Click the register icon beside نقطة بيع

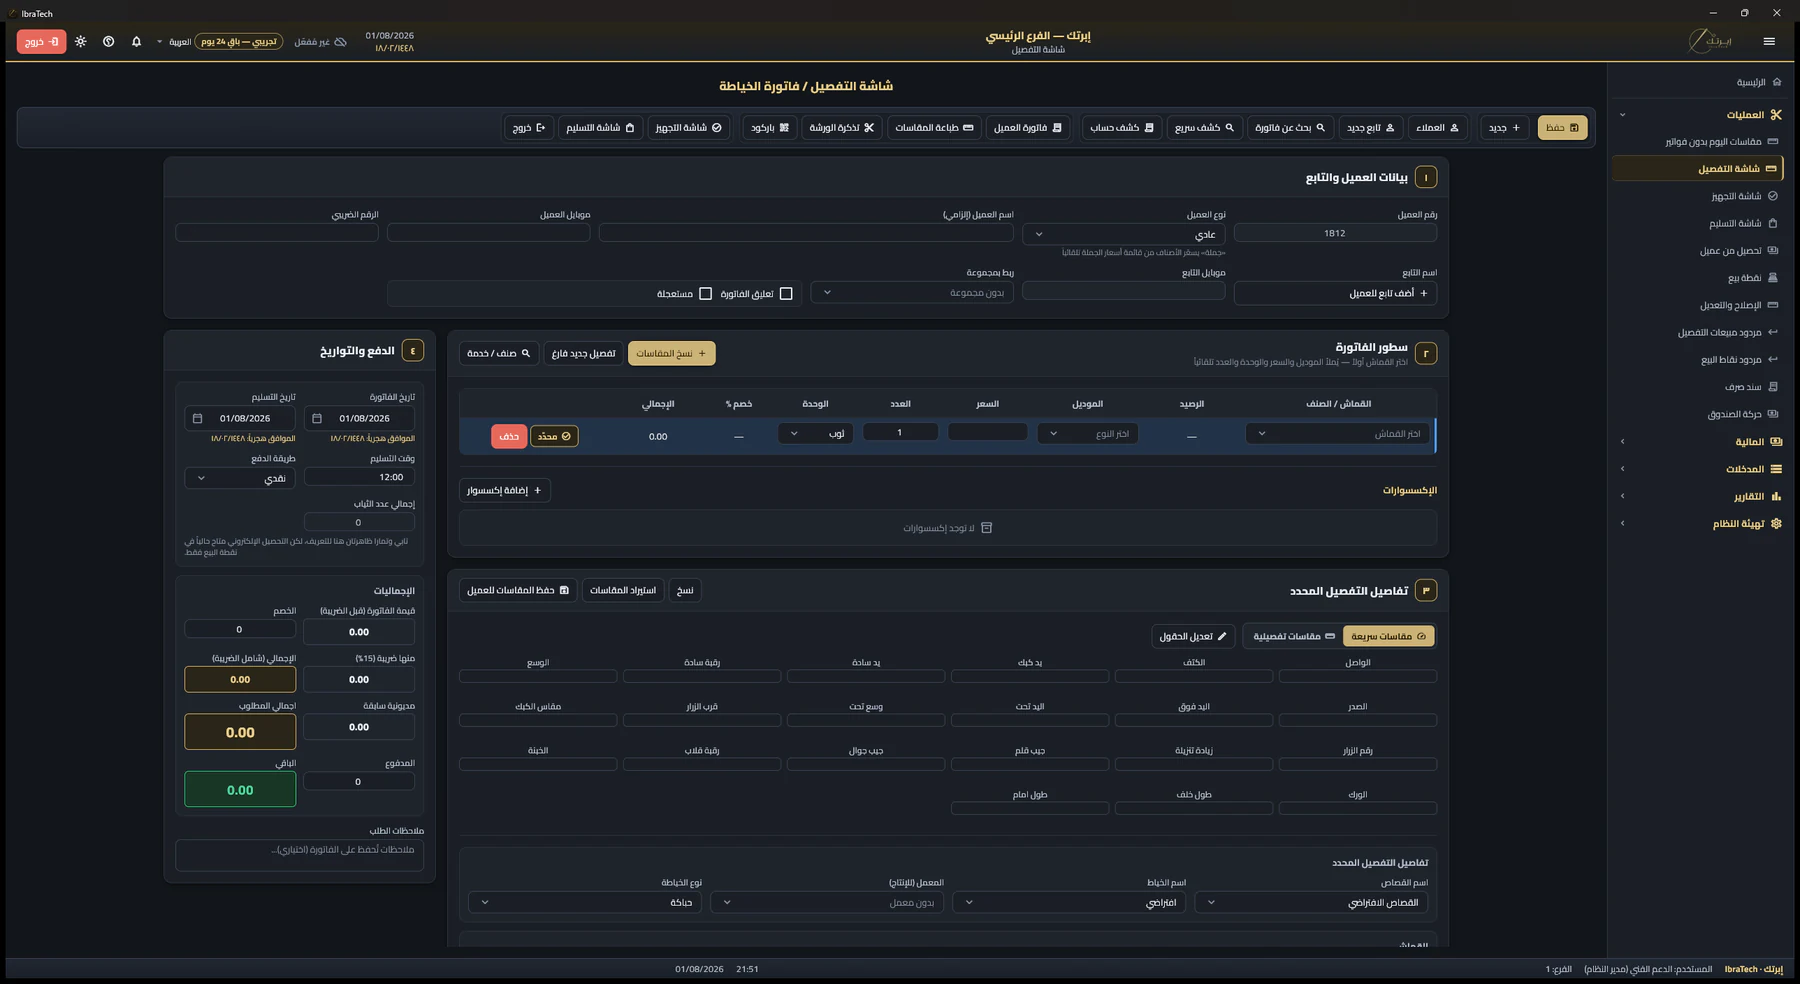1773,277
